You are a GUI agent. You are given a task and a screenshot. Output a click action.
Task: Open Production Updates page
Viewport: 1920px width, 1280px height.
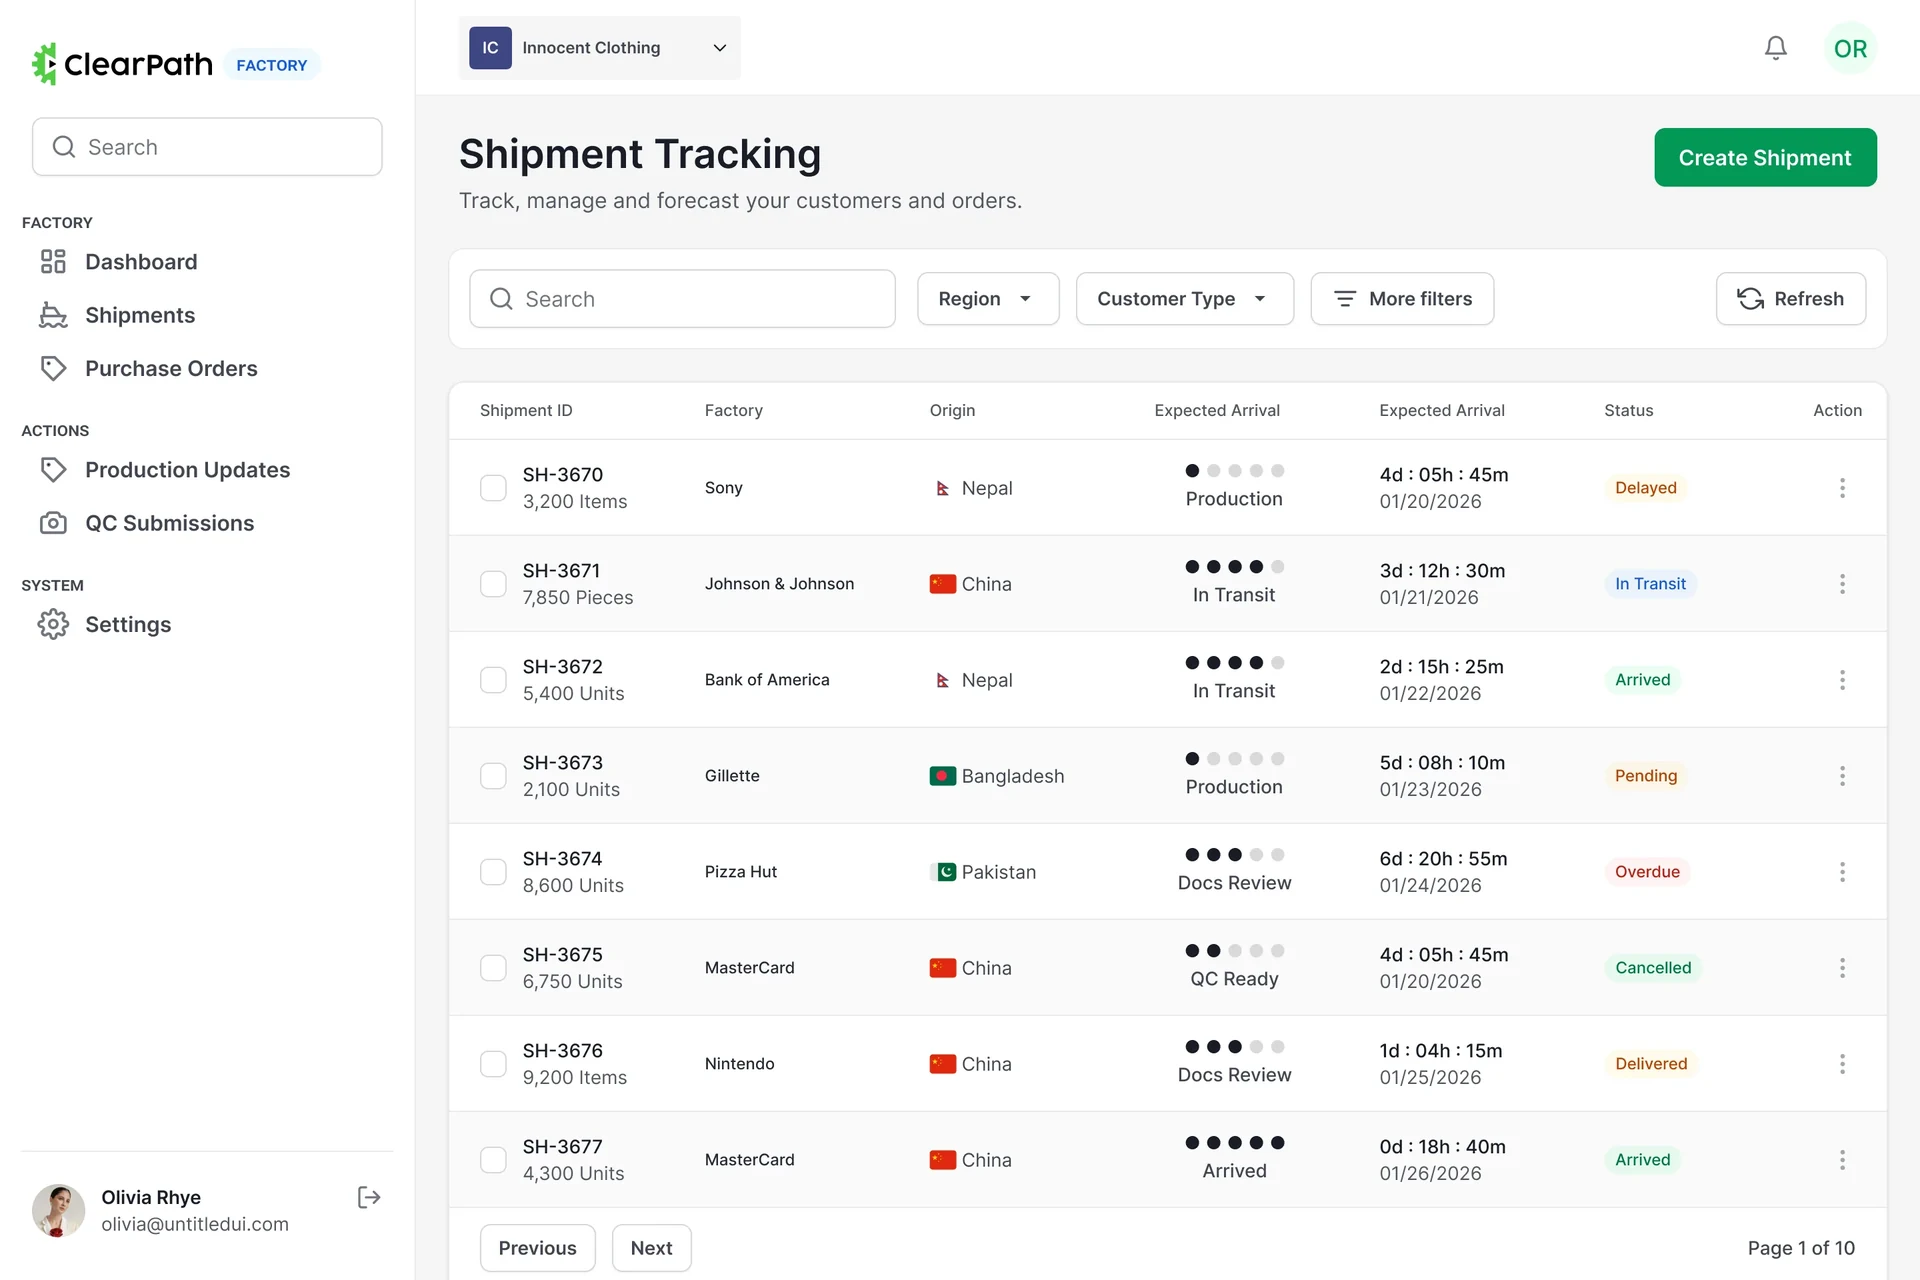(187, 470)
